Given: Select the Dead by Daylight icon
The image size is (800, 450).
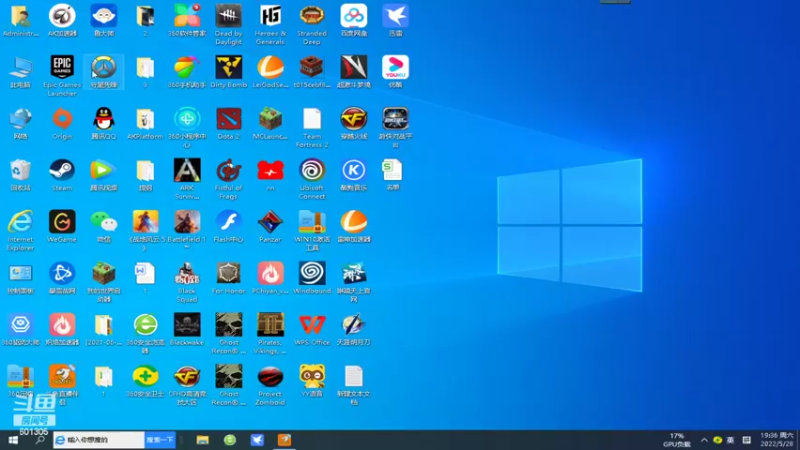Looking at the screenshot, I should [229, 24].
